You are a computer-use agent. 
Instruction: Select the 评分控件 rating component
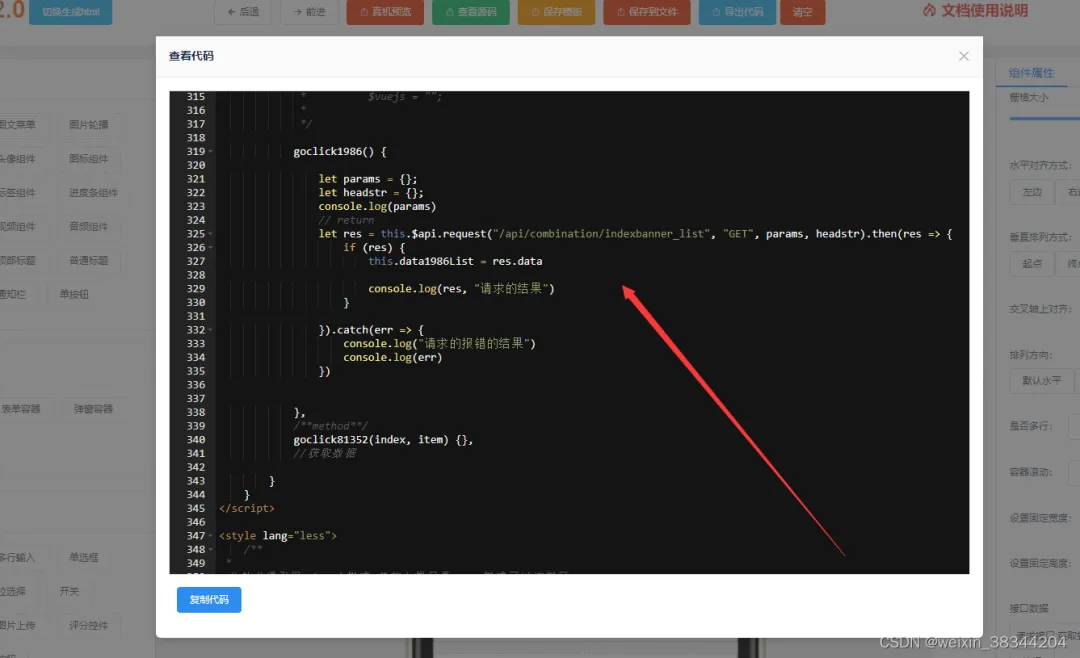click(89, 626)
